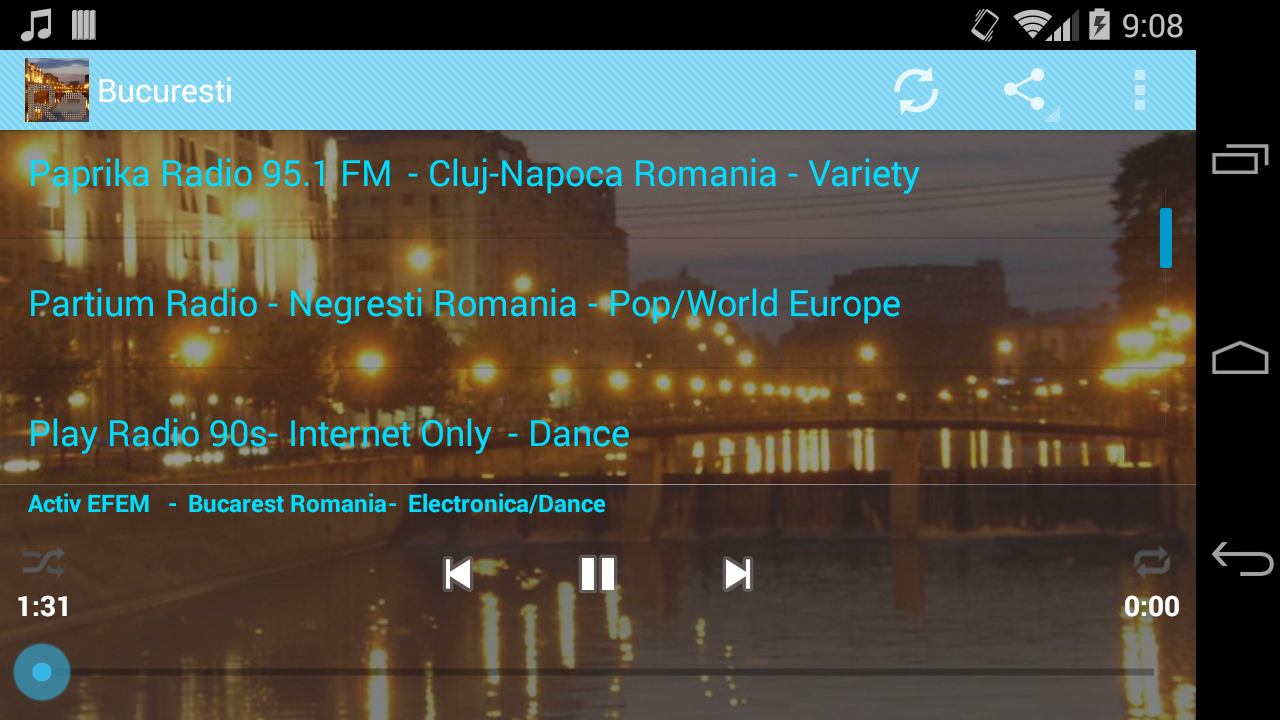Skip to the previous station
Screen dimensions: 1280x720
[x=458, y=574]
